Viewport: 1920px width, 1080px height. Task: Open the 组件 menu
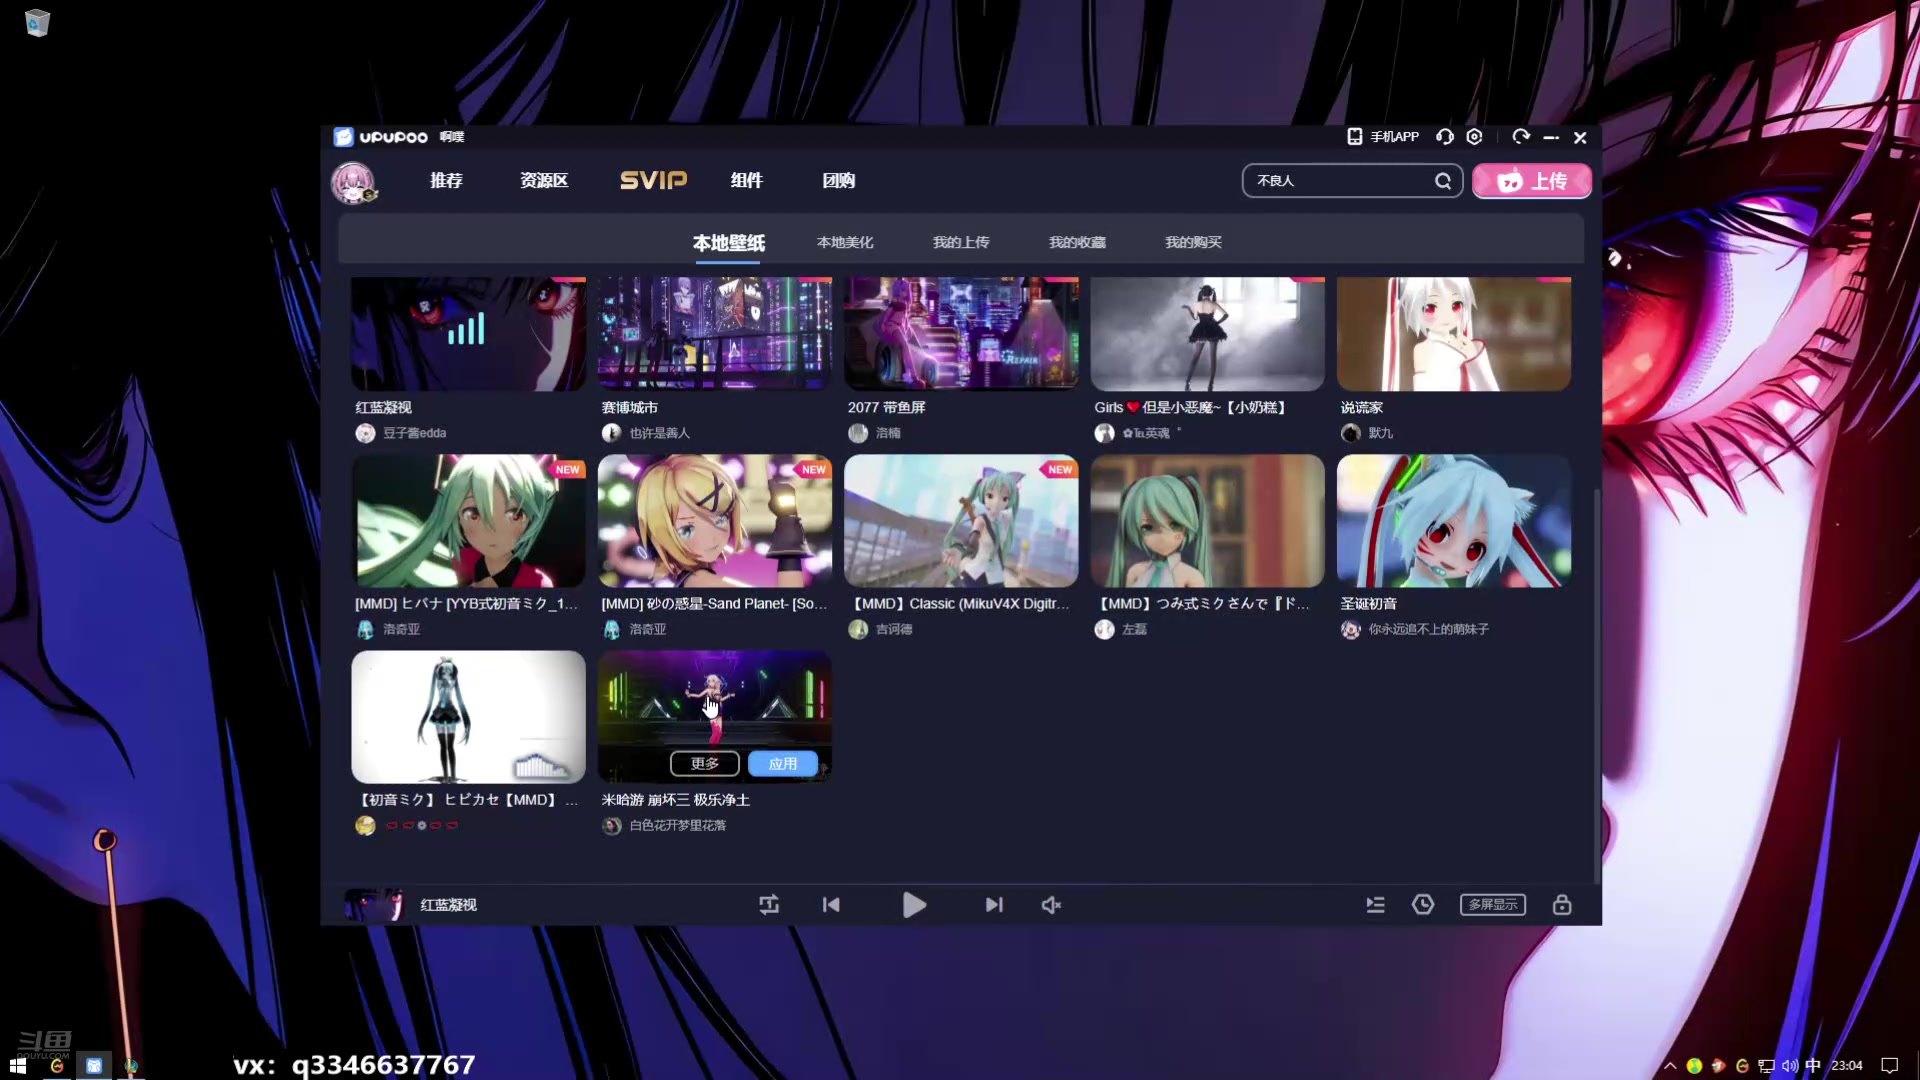(746, 181)
